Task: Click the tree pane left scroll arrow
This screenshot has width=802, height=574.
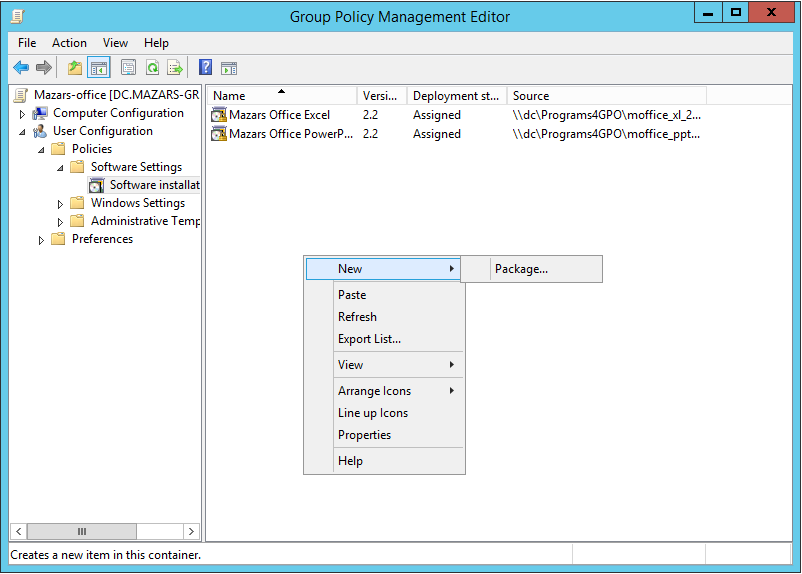Action: [x=18, y=532]
